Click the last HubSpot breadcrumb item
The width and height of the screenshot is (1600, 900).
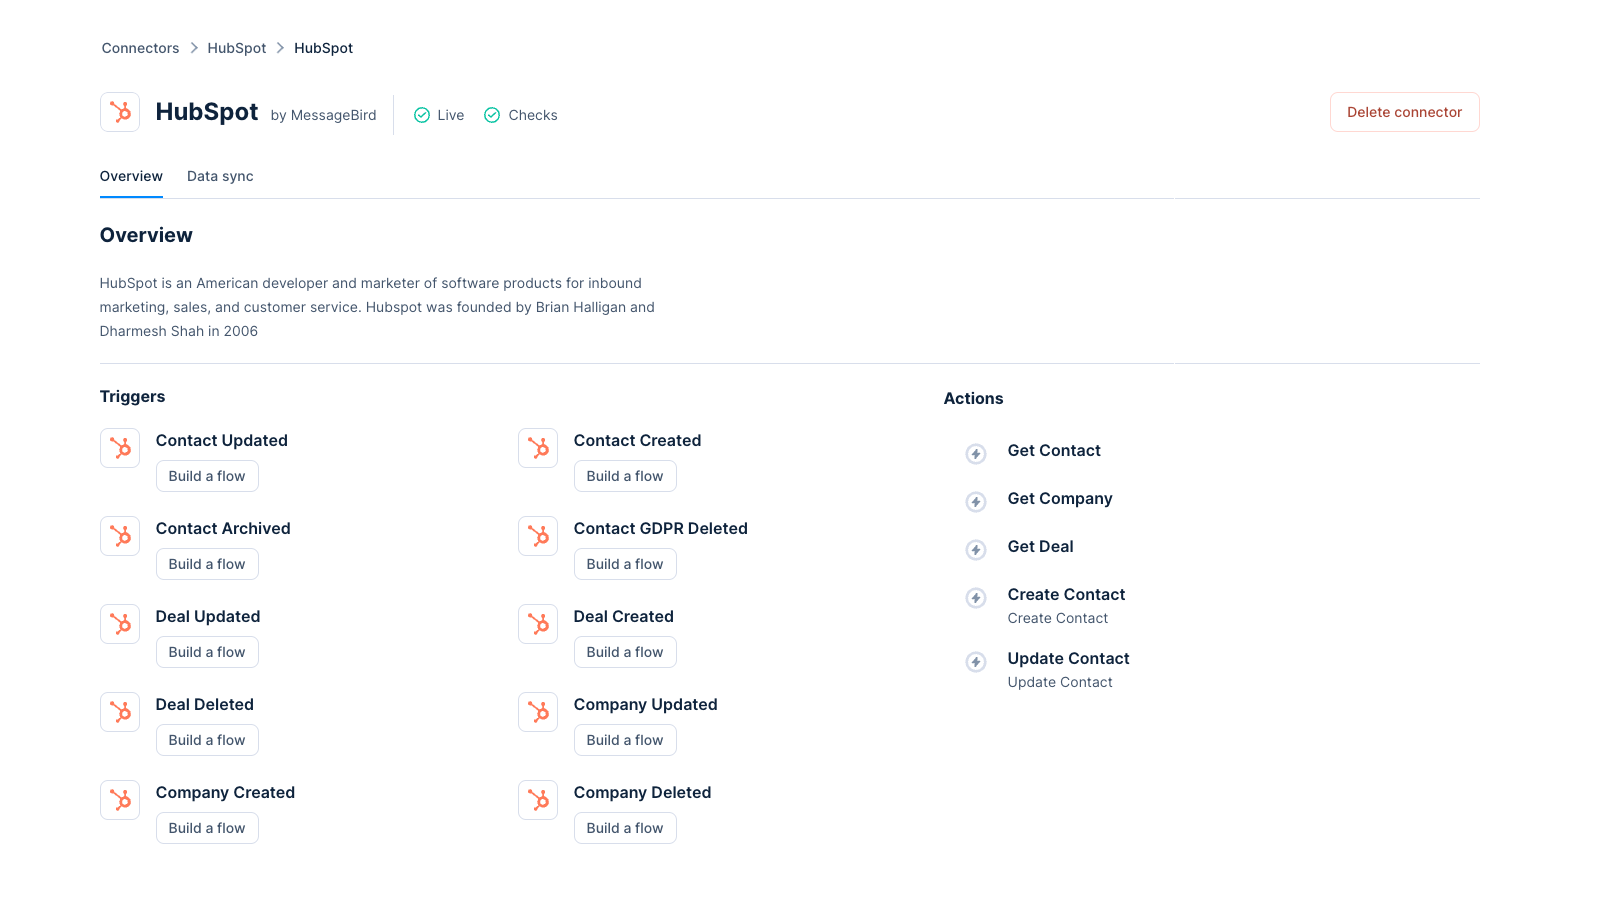pos(323,48)
